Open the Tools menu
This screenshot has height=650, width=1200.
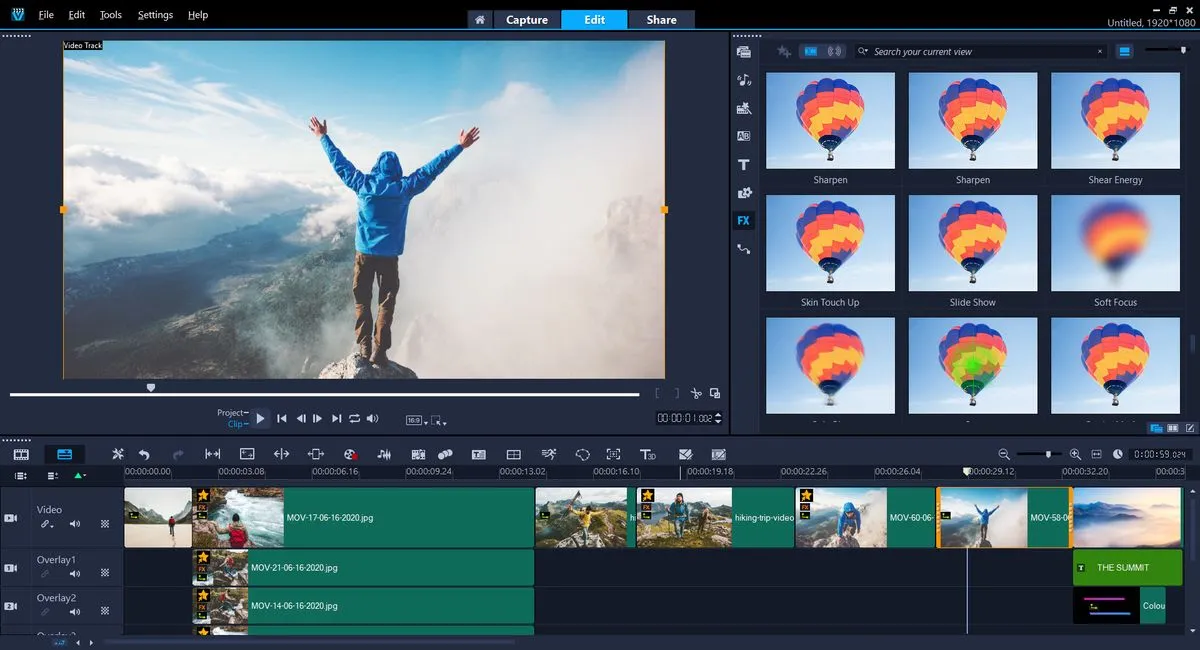110,14
